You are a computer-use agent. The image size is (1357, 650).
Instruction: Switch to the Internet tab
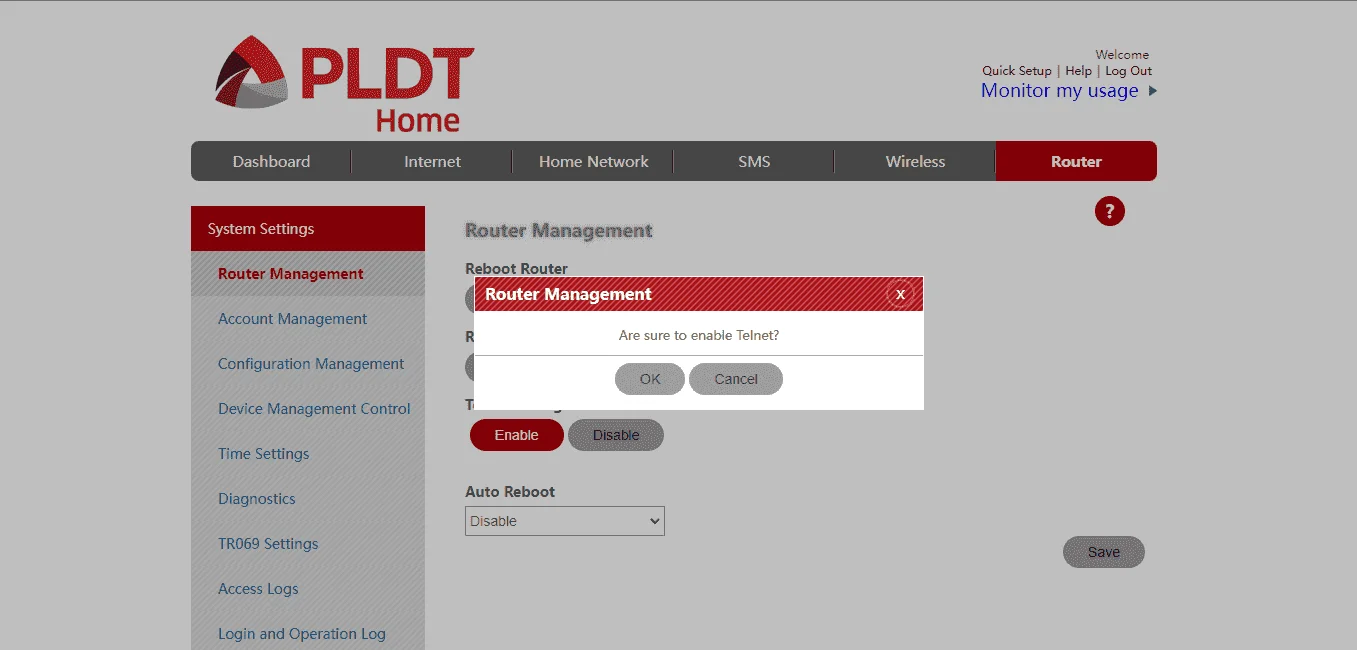[432, 161]
